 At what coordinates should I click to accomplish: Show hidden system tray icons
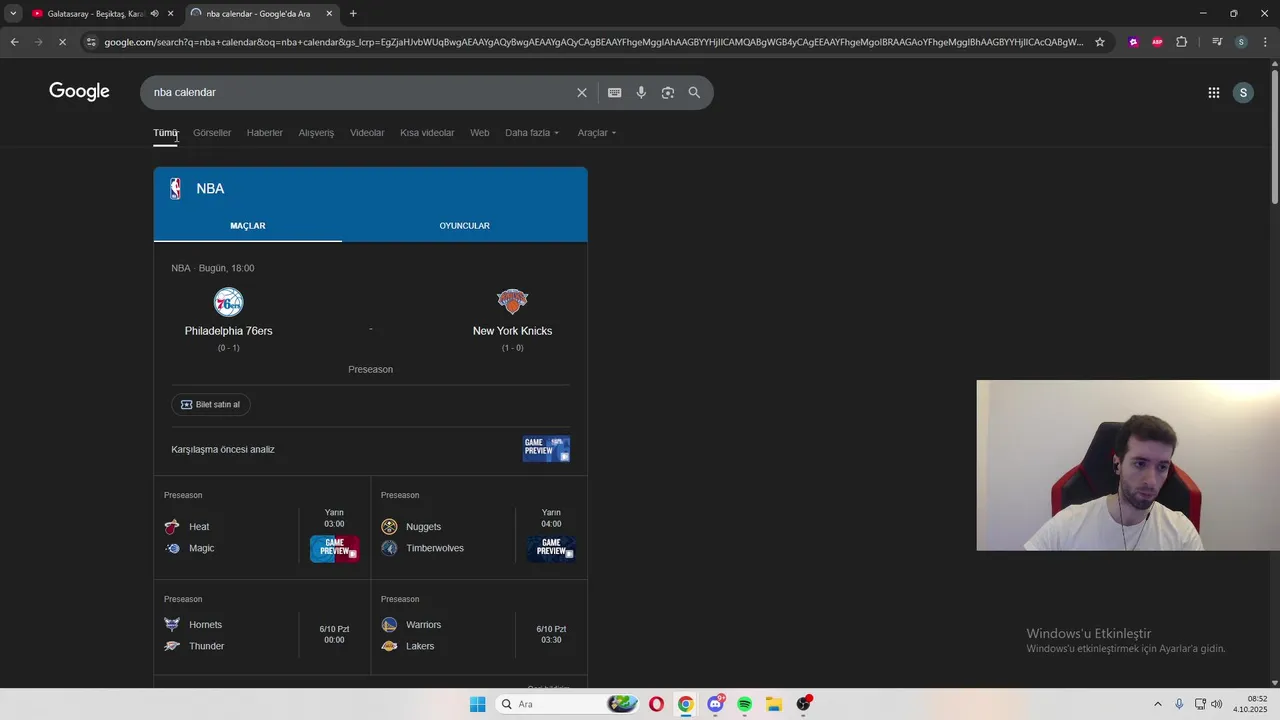click(1158, 704)
